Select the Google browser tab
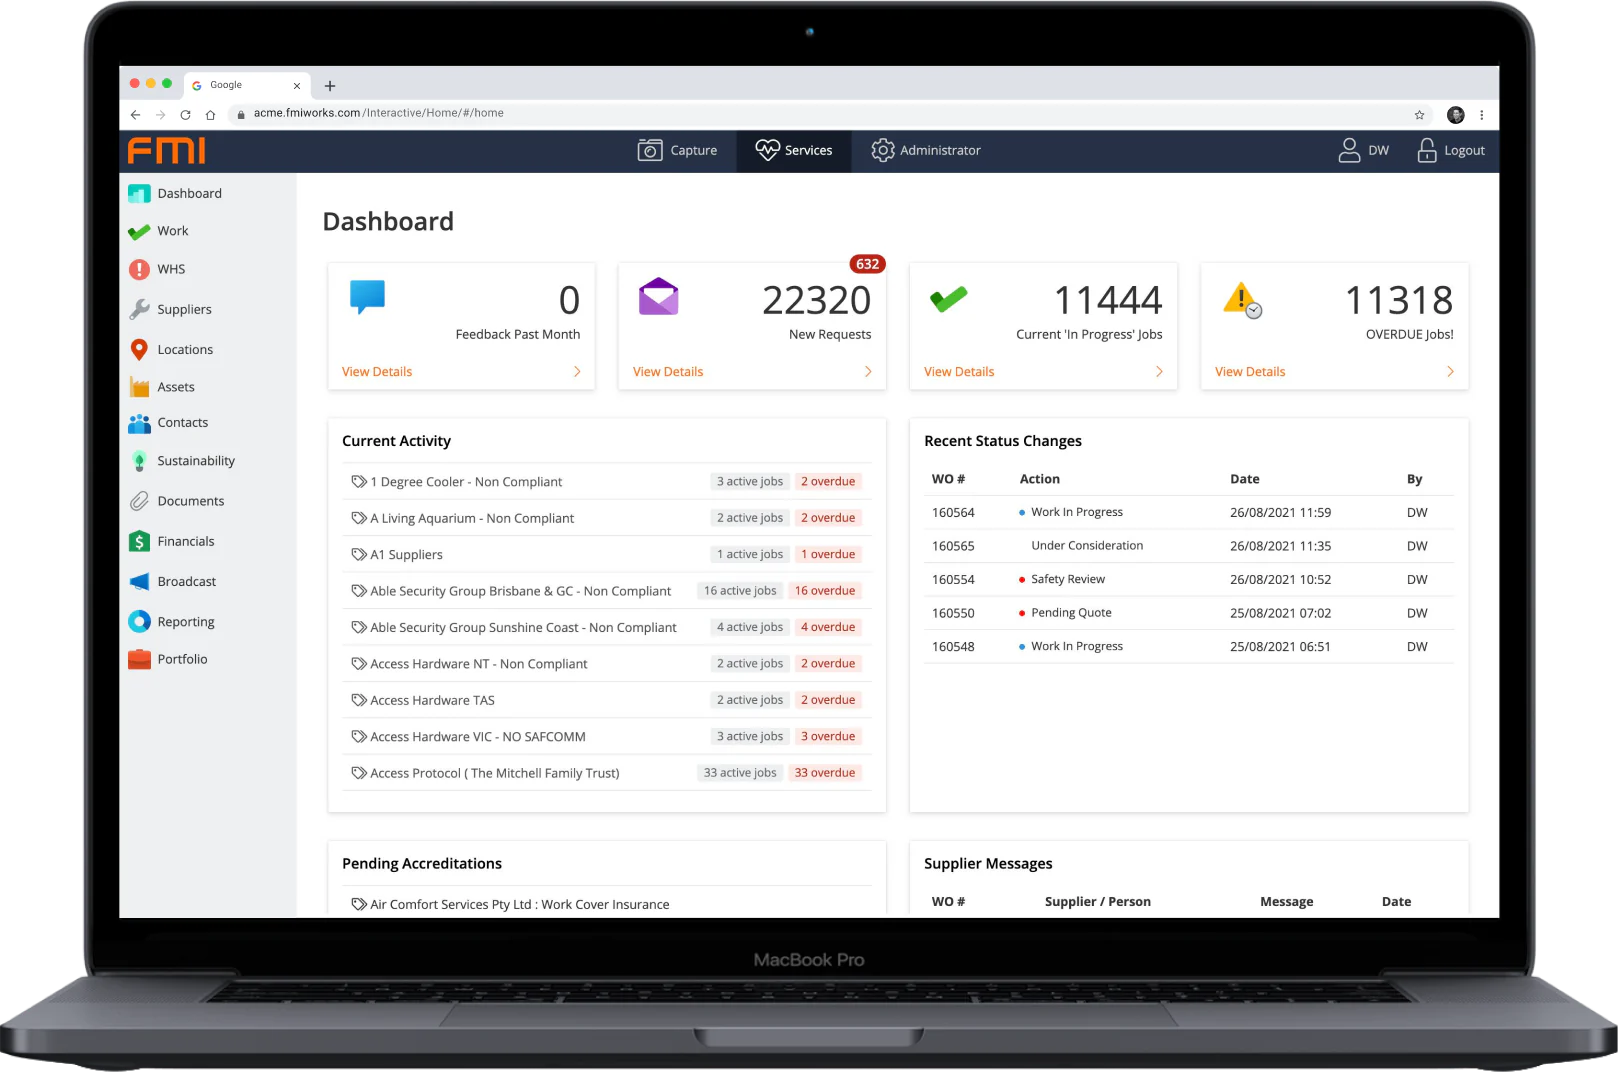The width and height of the screenshot is (1618, 1072). pyautogui.click(x=246, y=85)
